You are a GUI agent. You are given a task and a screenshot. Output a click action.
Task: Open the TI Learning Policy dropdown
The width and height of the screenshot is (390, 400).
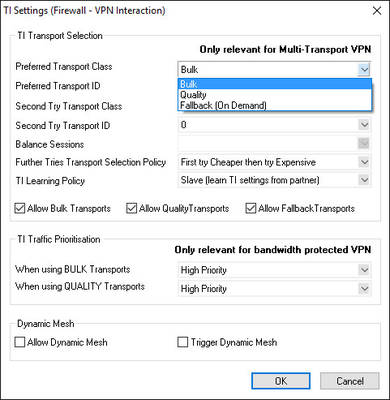click(364, 180)
